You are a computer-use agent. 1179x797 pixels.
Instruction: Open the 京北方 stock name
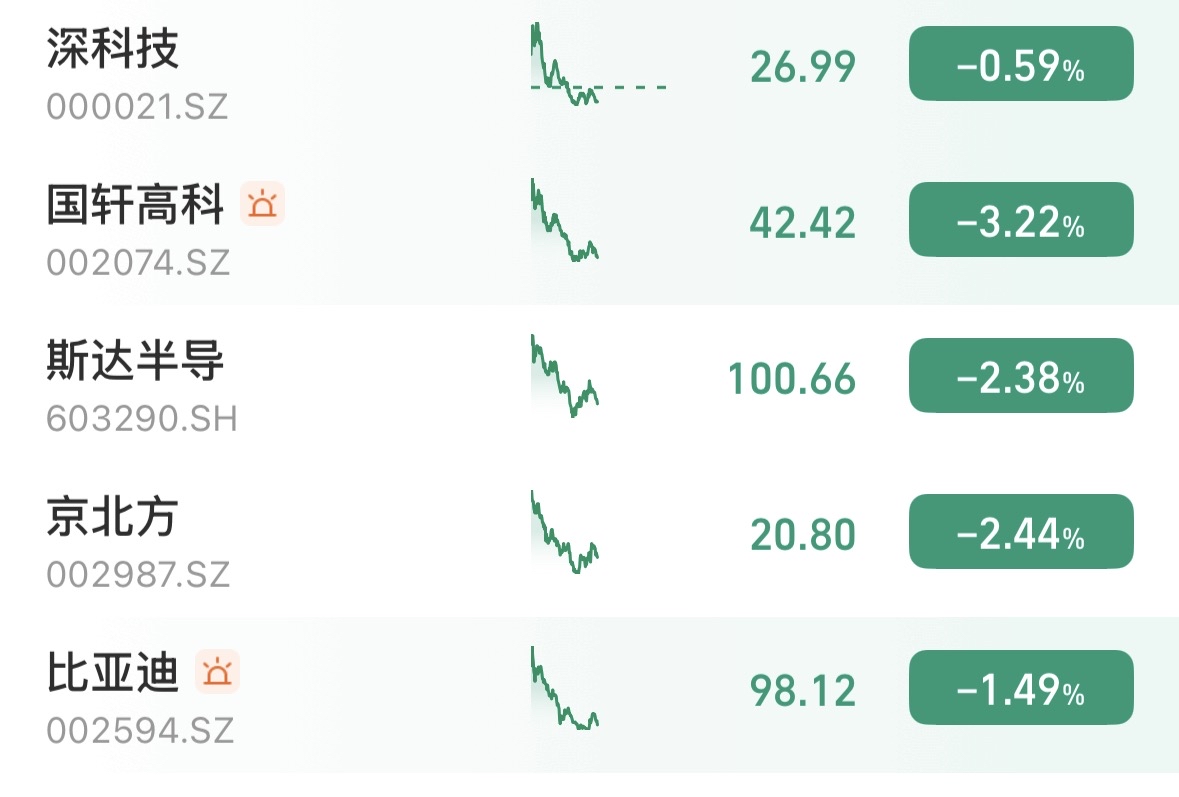[x=112, y=517]
